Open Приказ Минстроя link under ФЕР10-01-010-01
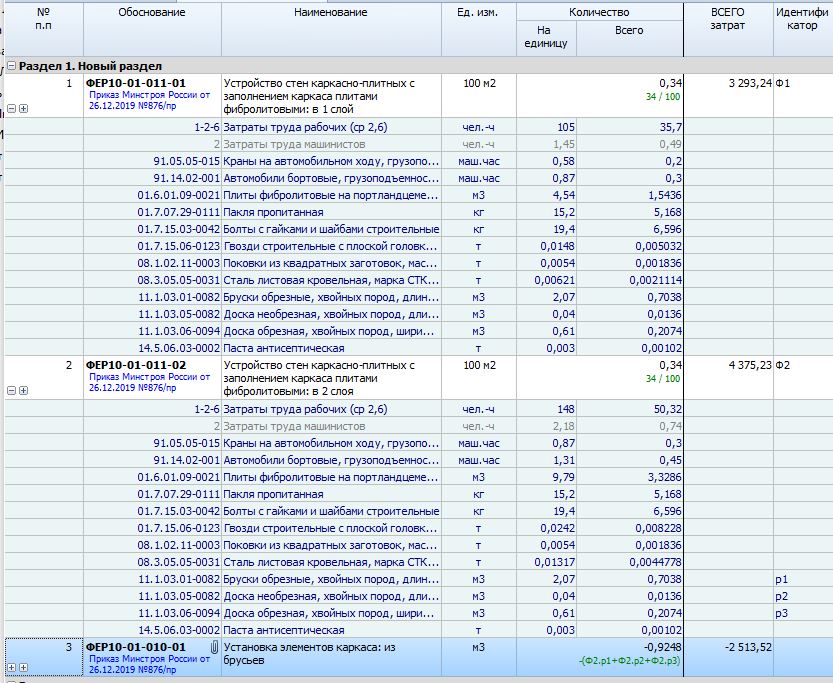Viewport: 833px width, 683px height. tap(149, 664)
